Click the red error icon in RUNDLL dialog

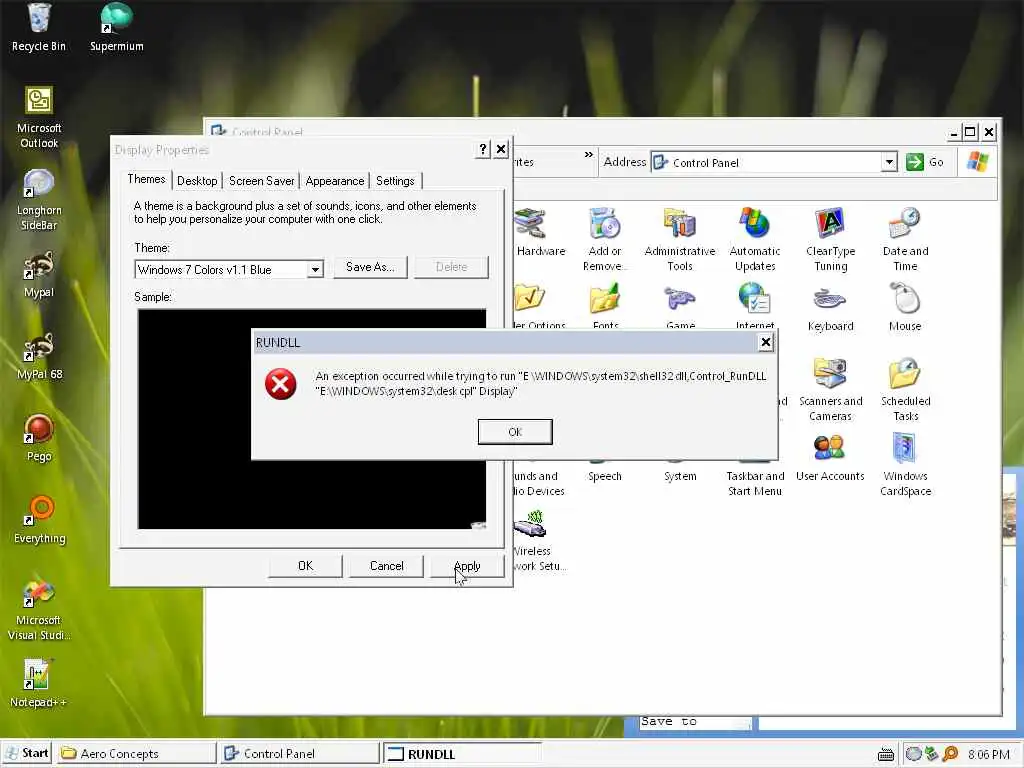click(x=281, y=384)
